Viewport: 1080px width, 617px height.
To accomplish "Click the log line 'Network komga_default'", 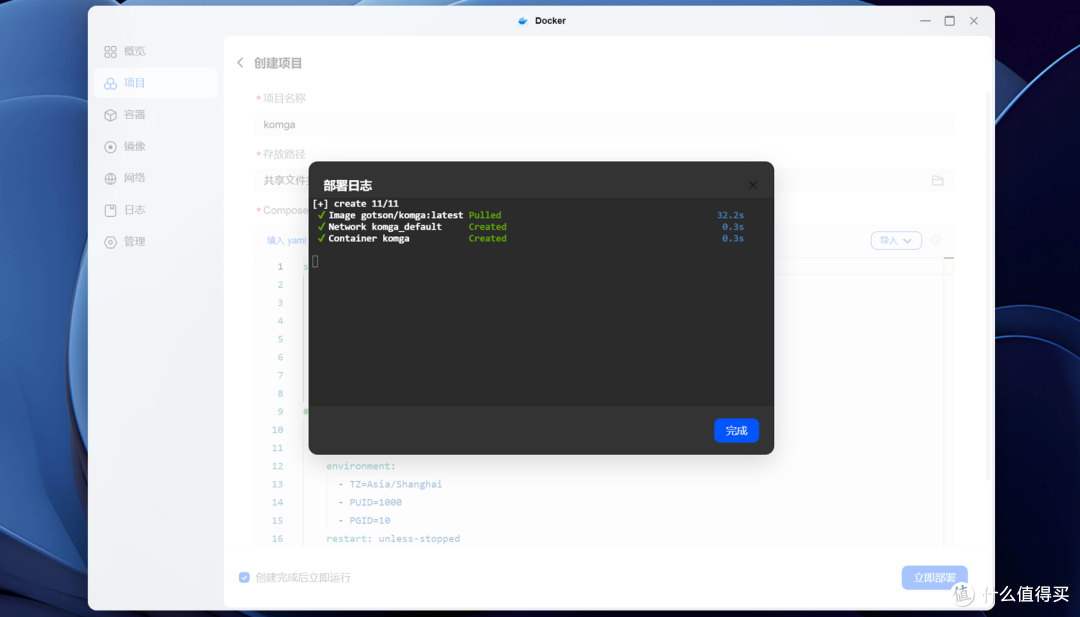I will click(385, 227).
